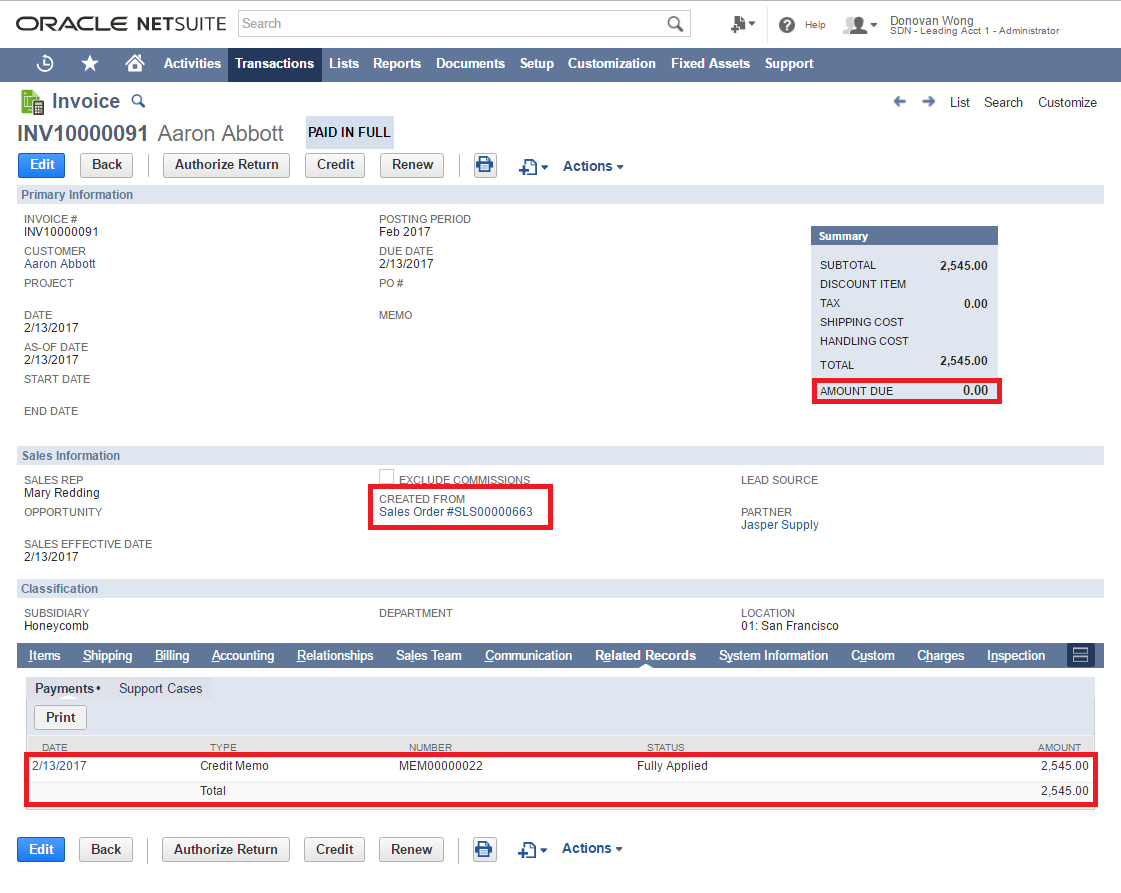This screenshot has width=1121, height=893.
Task: Open the Lists menu
Action: point(344,64)
